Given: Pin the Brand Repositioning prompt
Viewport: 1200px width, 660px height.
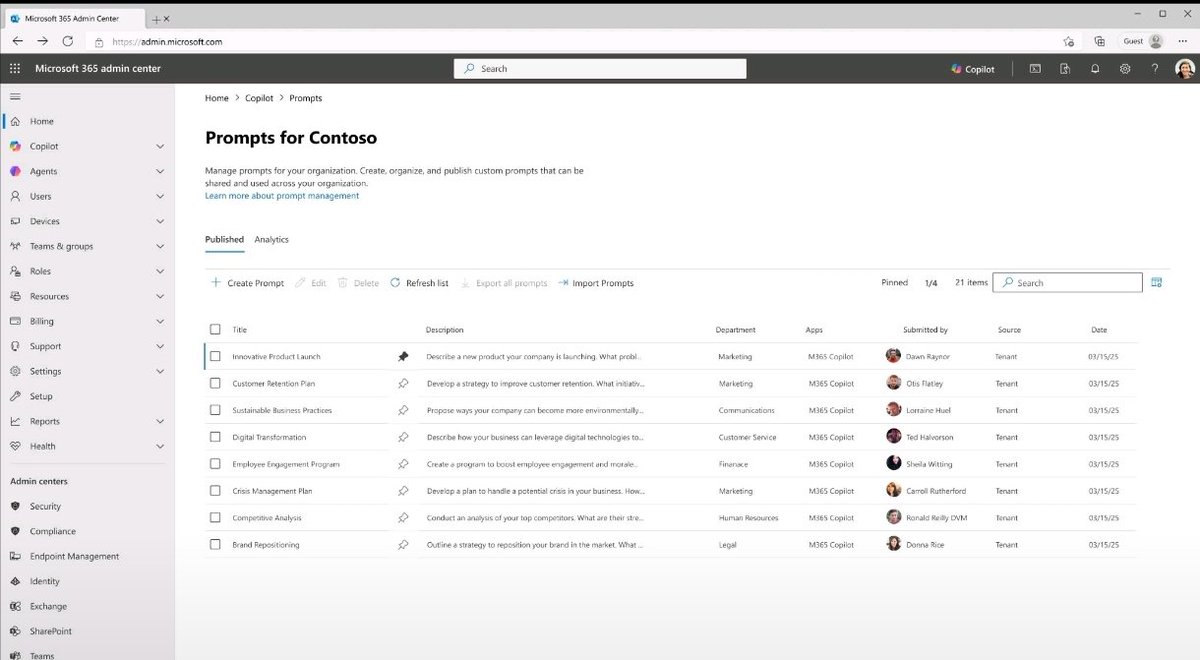Looking at the screenshot, I should [403, 545].
